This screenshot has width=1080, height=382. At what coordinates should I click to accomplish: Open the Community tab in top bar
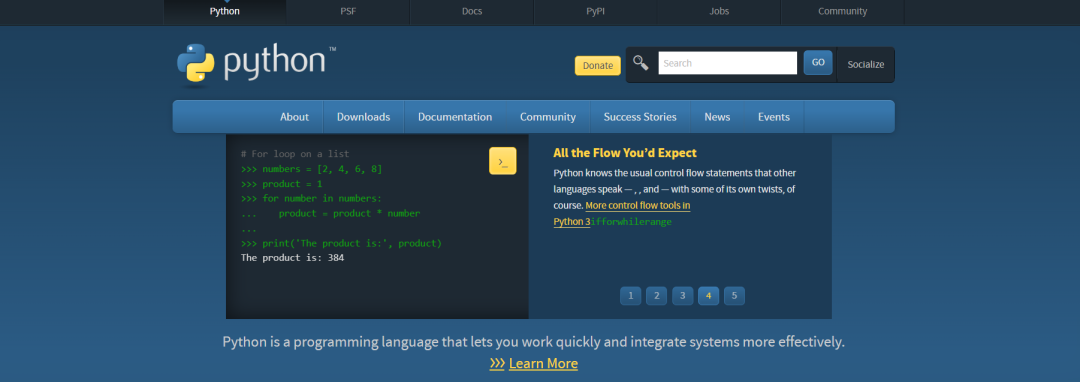(x=842, y=12)
